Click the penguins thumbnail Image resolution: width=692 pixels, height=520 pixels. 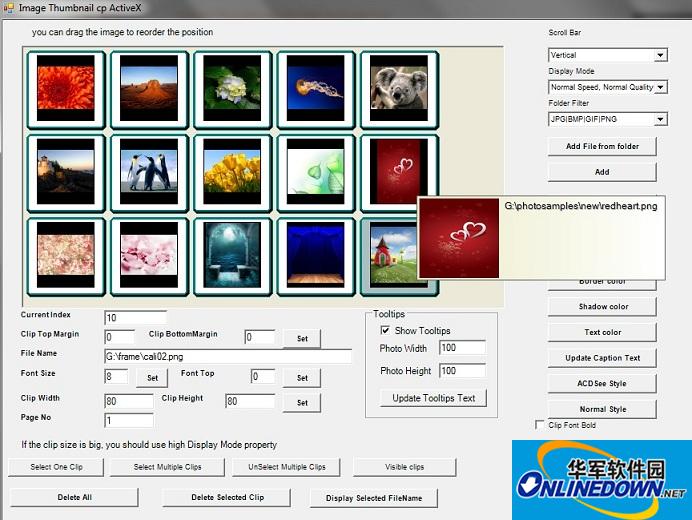click(x=148, y=165)
